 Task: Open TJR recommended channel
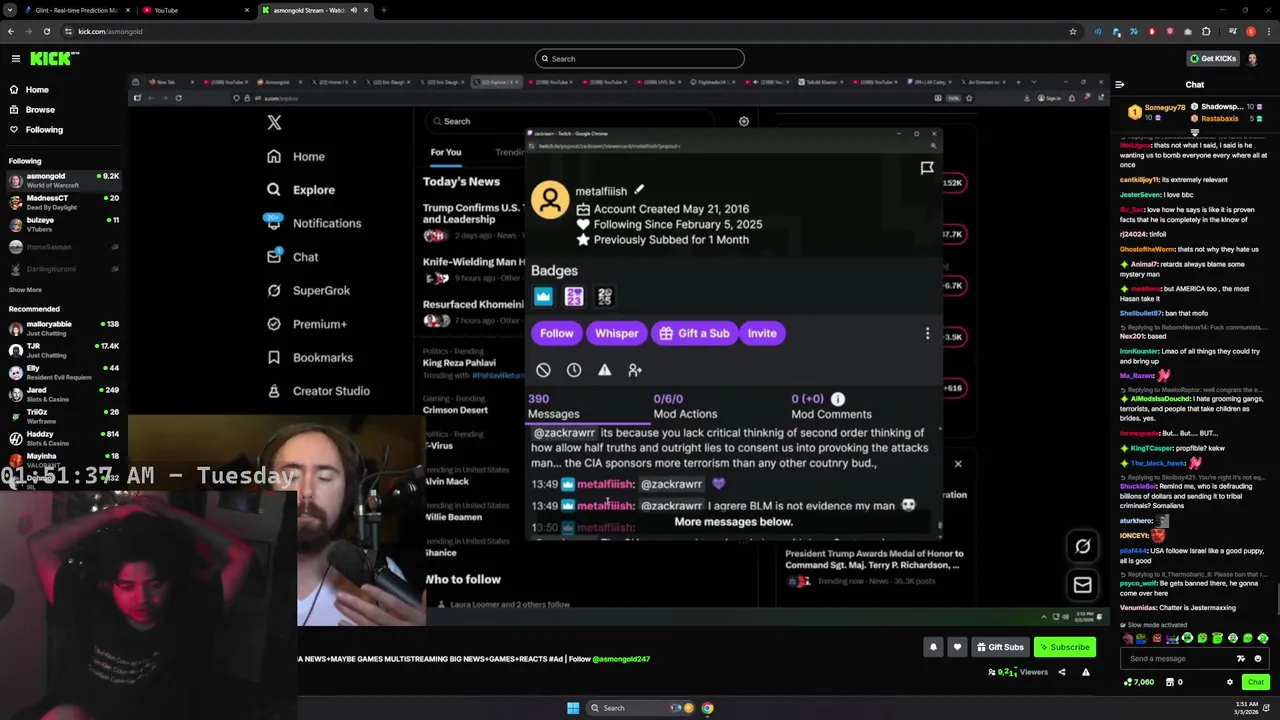click(x=62, y=351)
